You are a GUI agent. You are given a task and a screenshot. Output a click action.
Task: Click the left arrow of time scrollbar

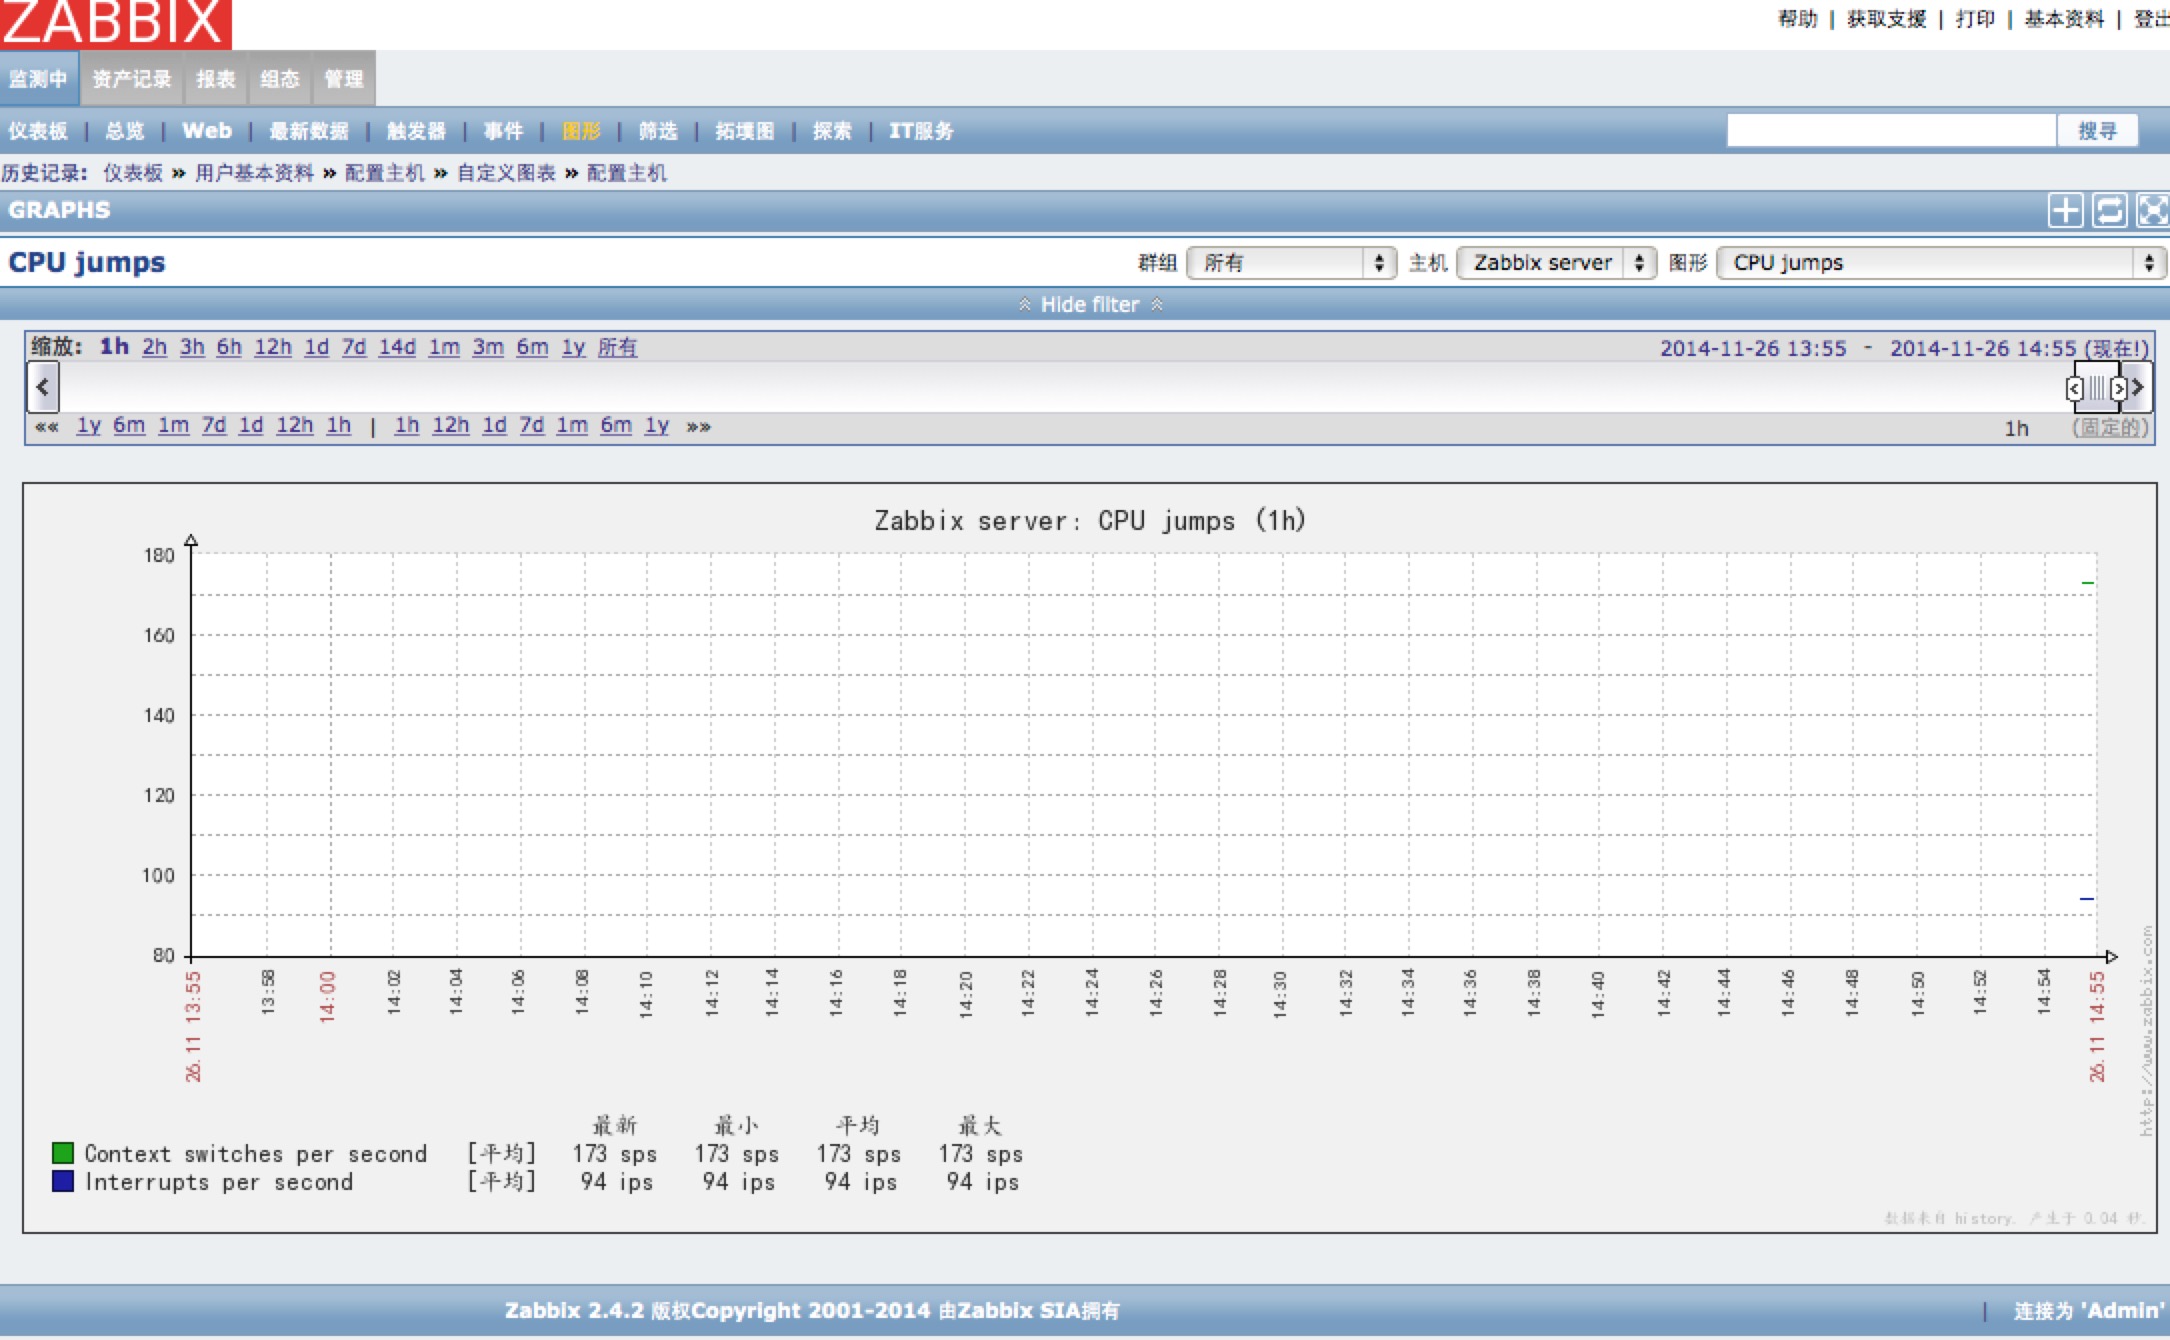[43, 388]
